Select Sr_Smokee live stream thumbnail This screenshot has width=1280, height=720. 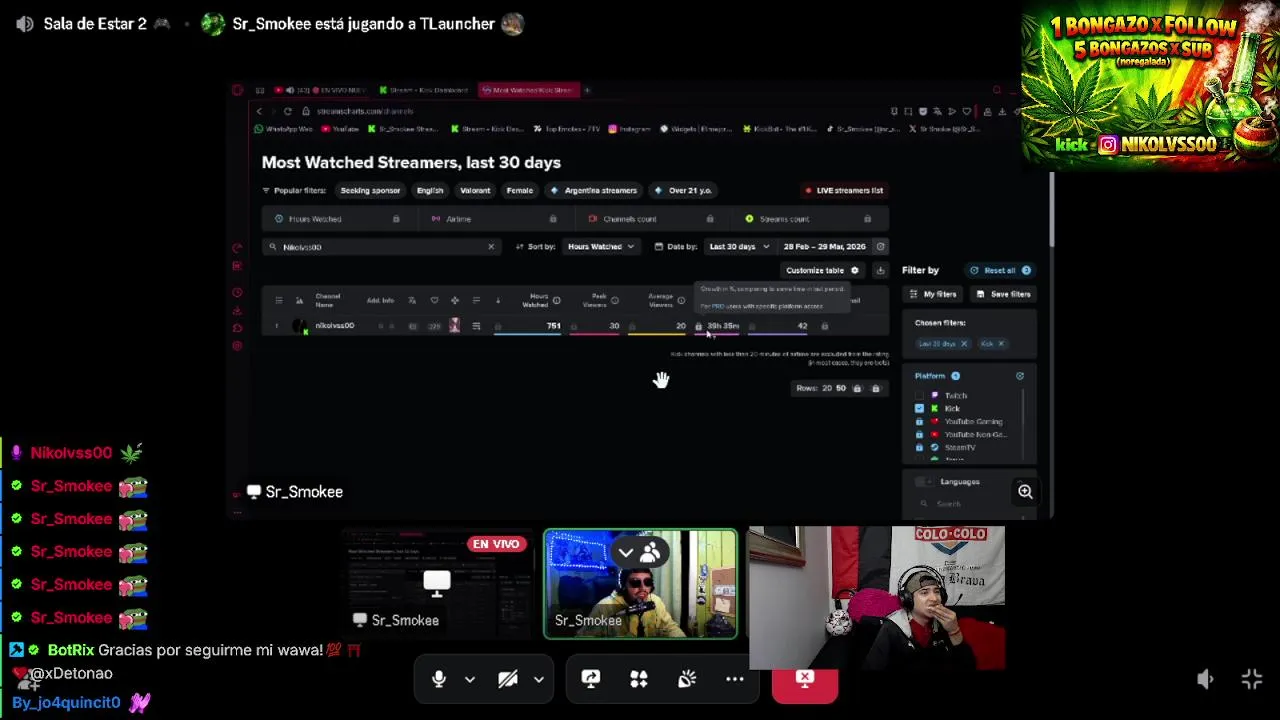[437, 584]
